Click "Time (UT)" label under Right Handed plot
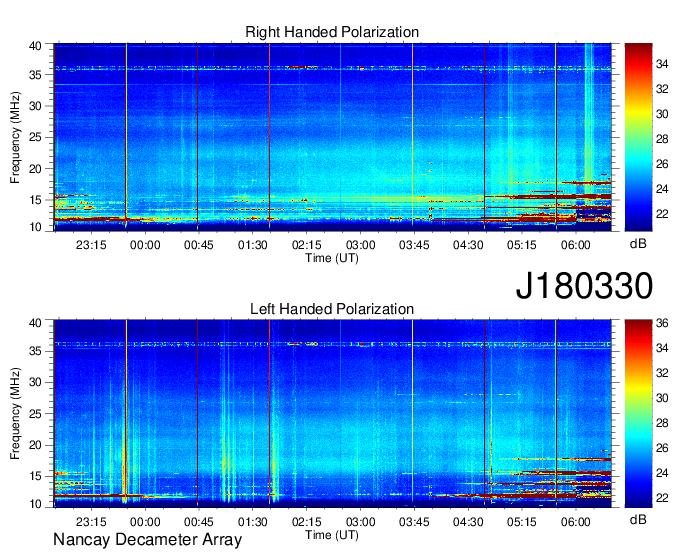The width and height of the screenshot is (680, 552). [x=332, y=258]
